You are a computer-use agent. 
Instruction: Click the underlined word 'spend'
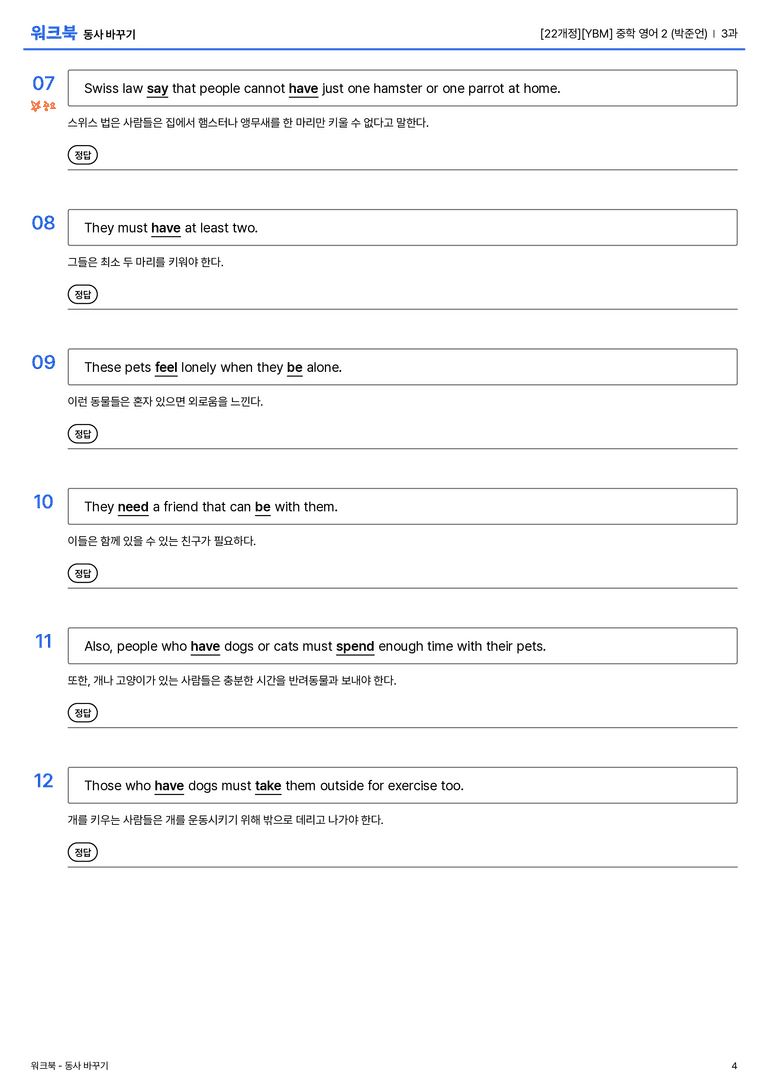pyautogui.click(x=355, y=647)
